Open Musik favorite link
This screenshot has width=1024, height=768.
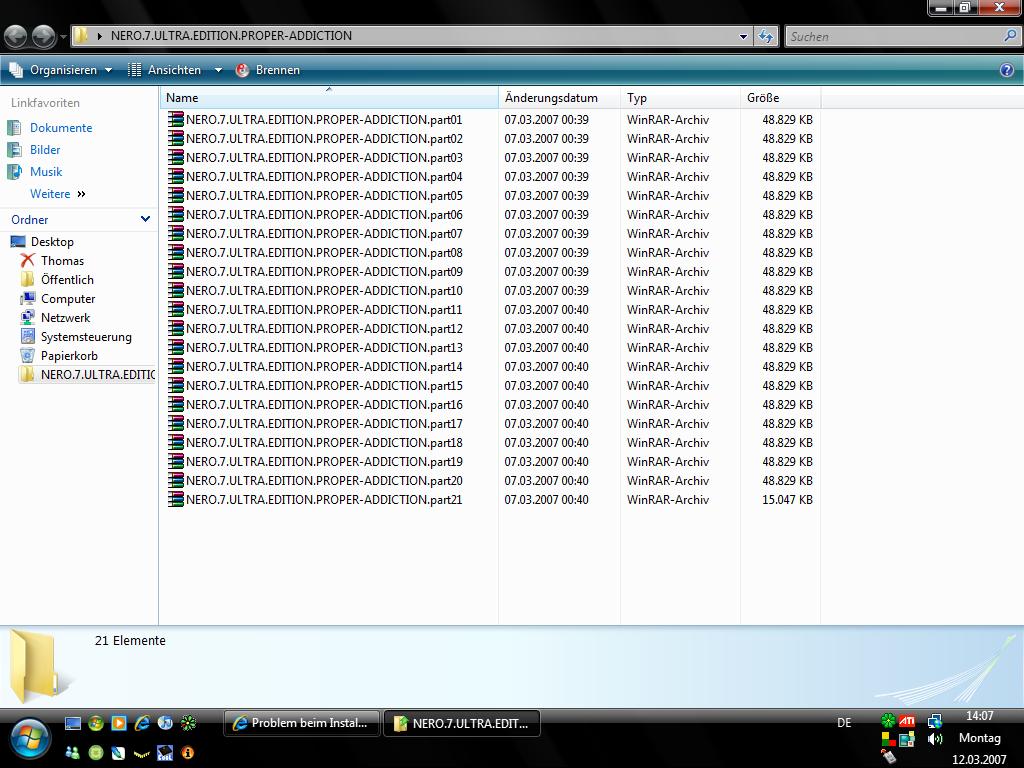coord(46,172)
